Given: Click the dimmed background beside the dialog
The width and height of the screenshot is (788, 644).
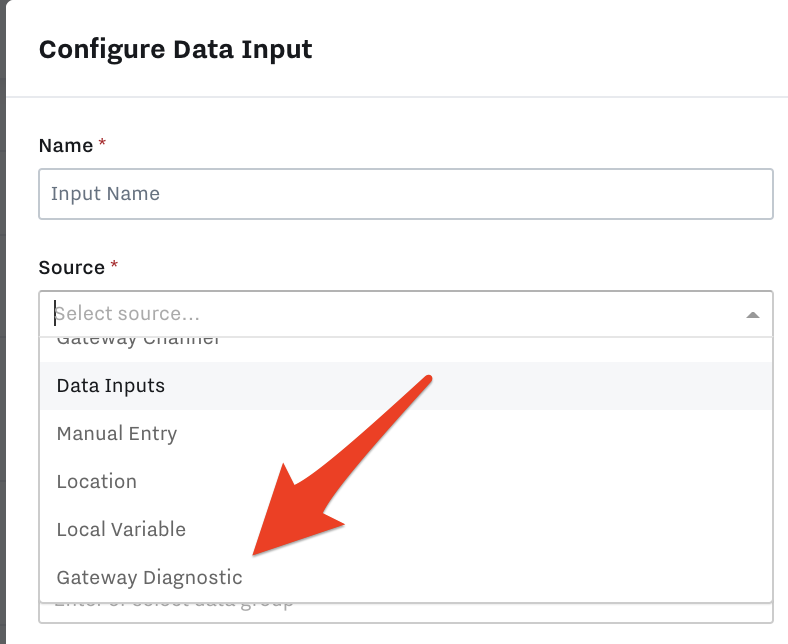Looking at the screenshot, I should pyautogui.click(x=3, y=322).
